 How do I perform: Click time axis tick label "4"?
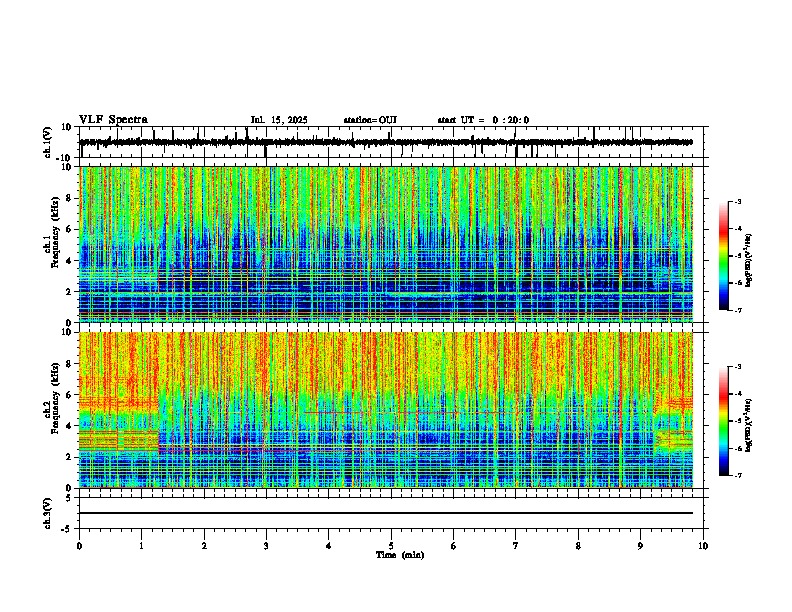pos(329,546)
